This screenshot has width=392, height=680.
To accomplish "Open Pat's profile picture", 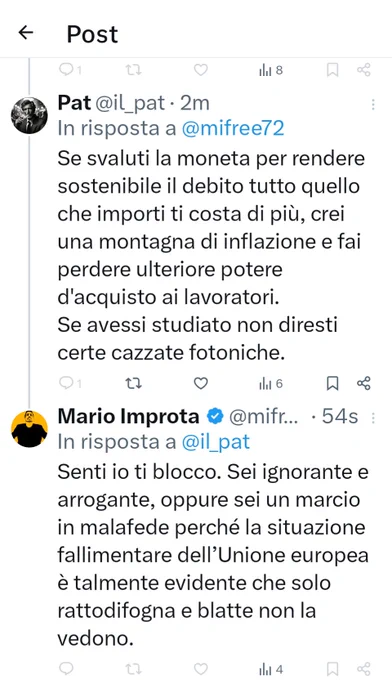I will click(29, 115).
